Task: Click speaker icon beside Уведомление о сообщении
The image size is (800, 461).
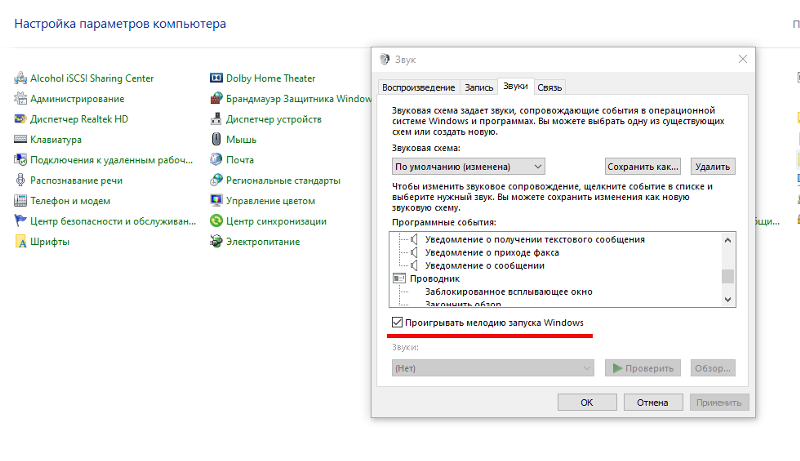Action: (x=414, y=266)
